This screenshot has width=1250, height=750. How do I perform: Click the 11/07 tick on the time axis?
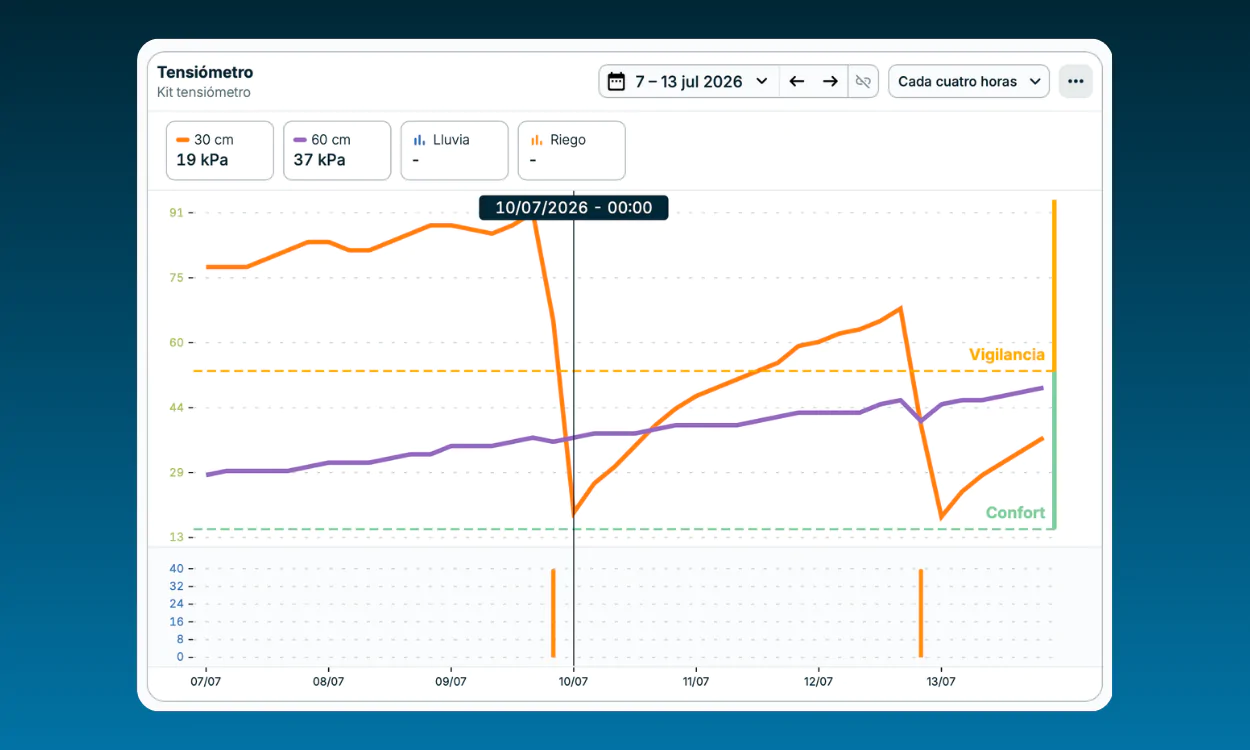pyautogui.click(x=696, y=682)
